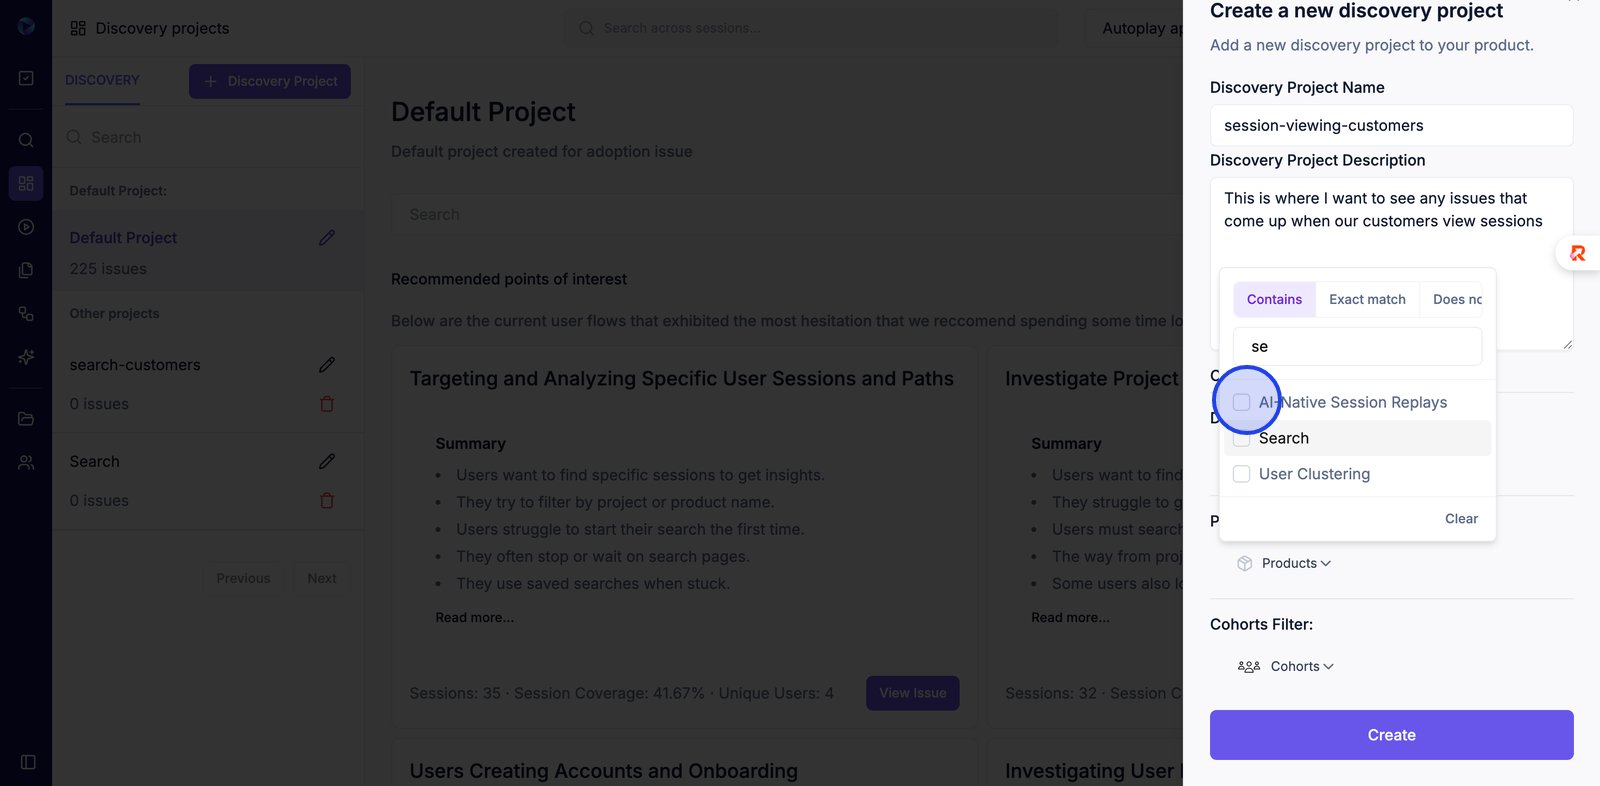Tick the Search option checkbox

coord(1242,438)
